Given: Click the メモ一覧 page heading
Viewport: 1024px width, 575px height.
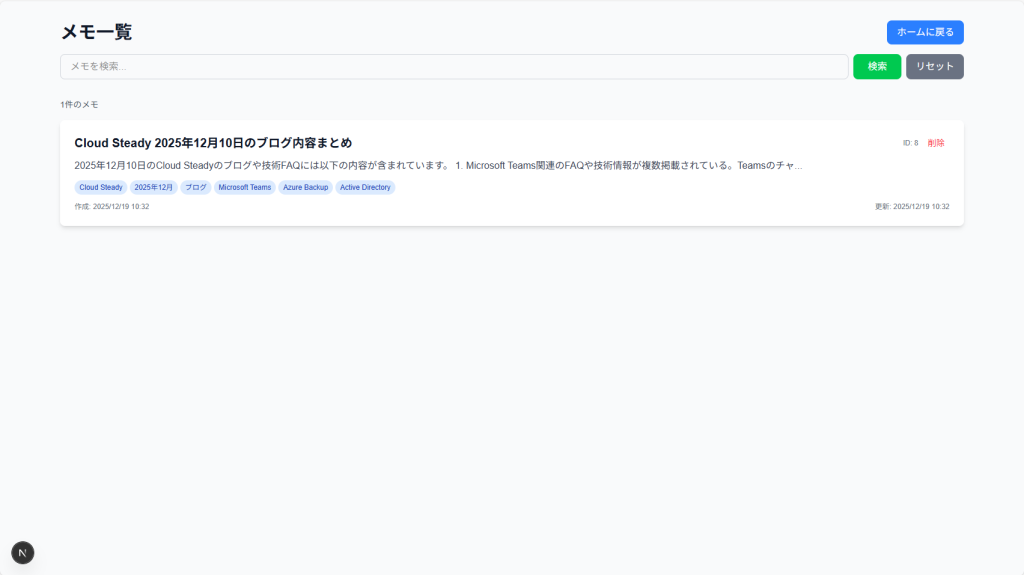Looking at the screenshot, I should point(96,32).
